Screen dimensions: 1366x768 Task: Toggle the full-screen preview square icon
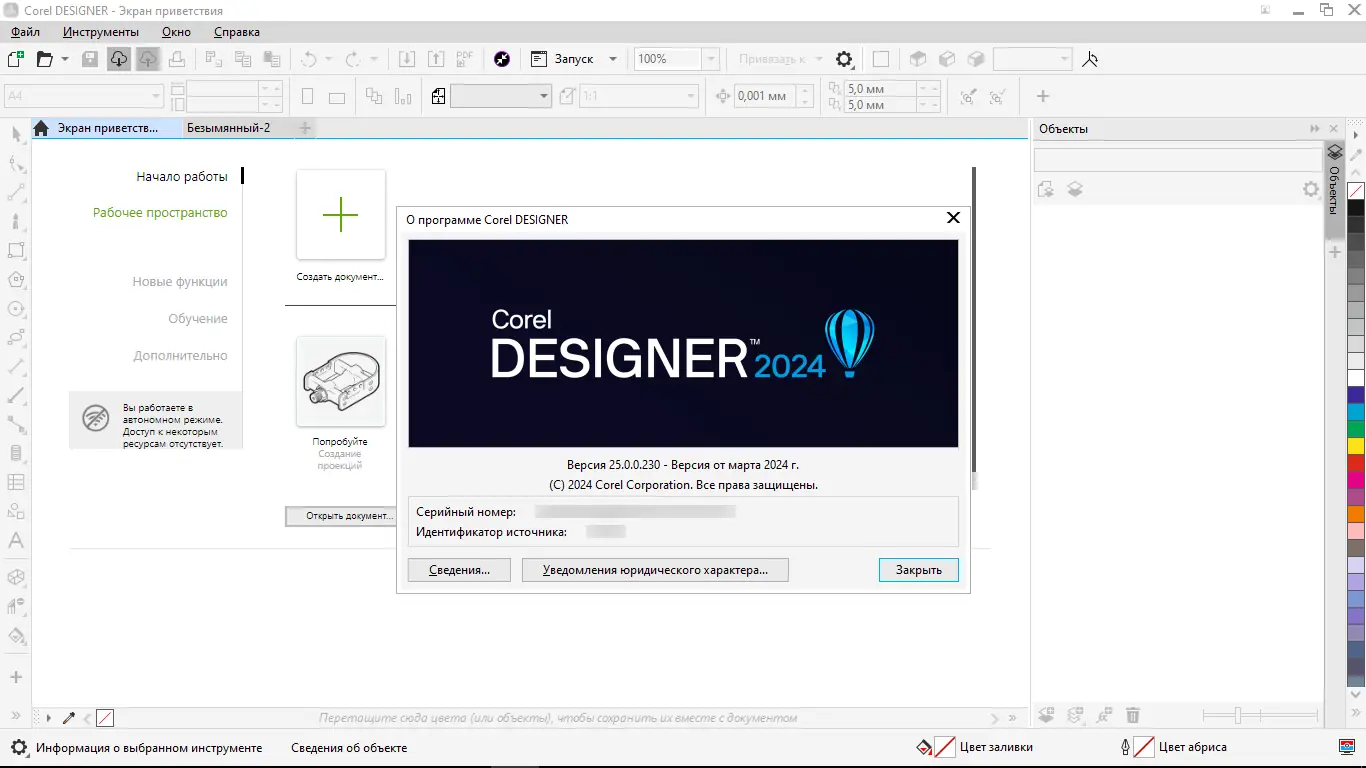881,59
